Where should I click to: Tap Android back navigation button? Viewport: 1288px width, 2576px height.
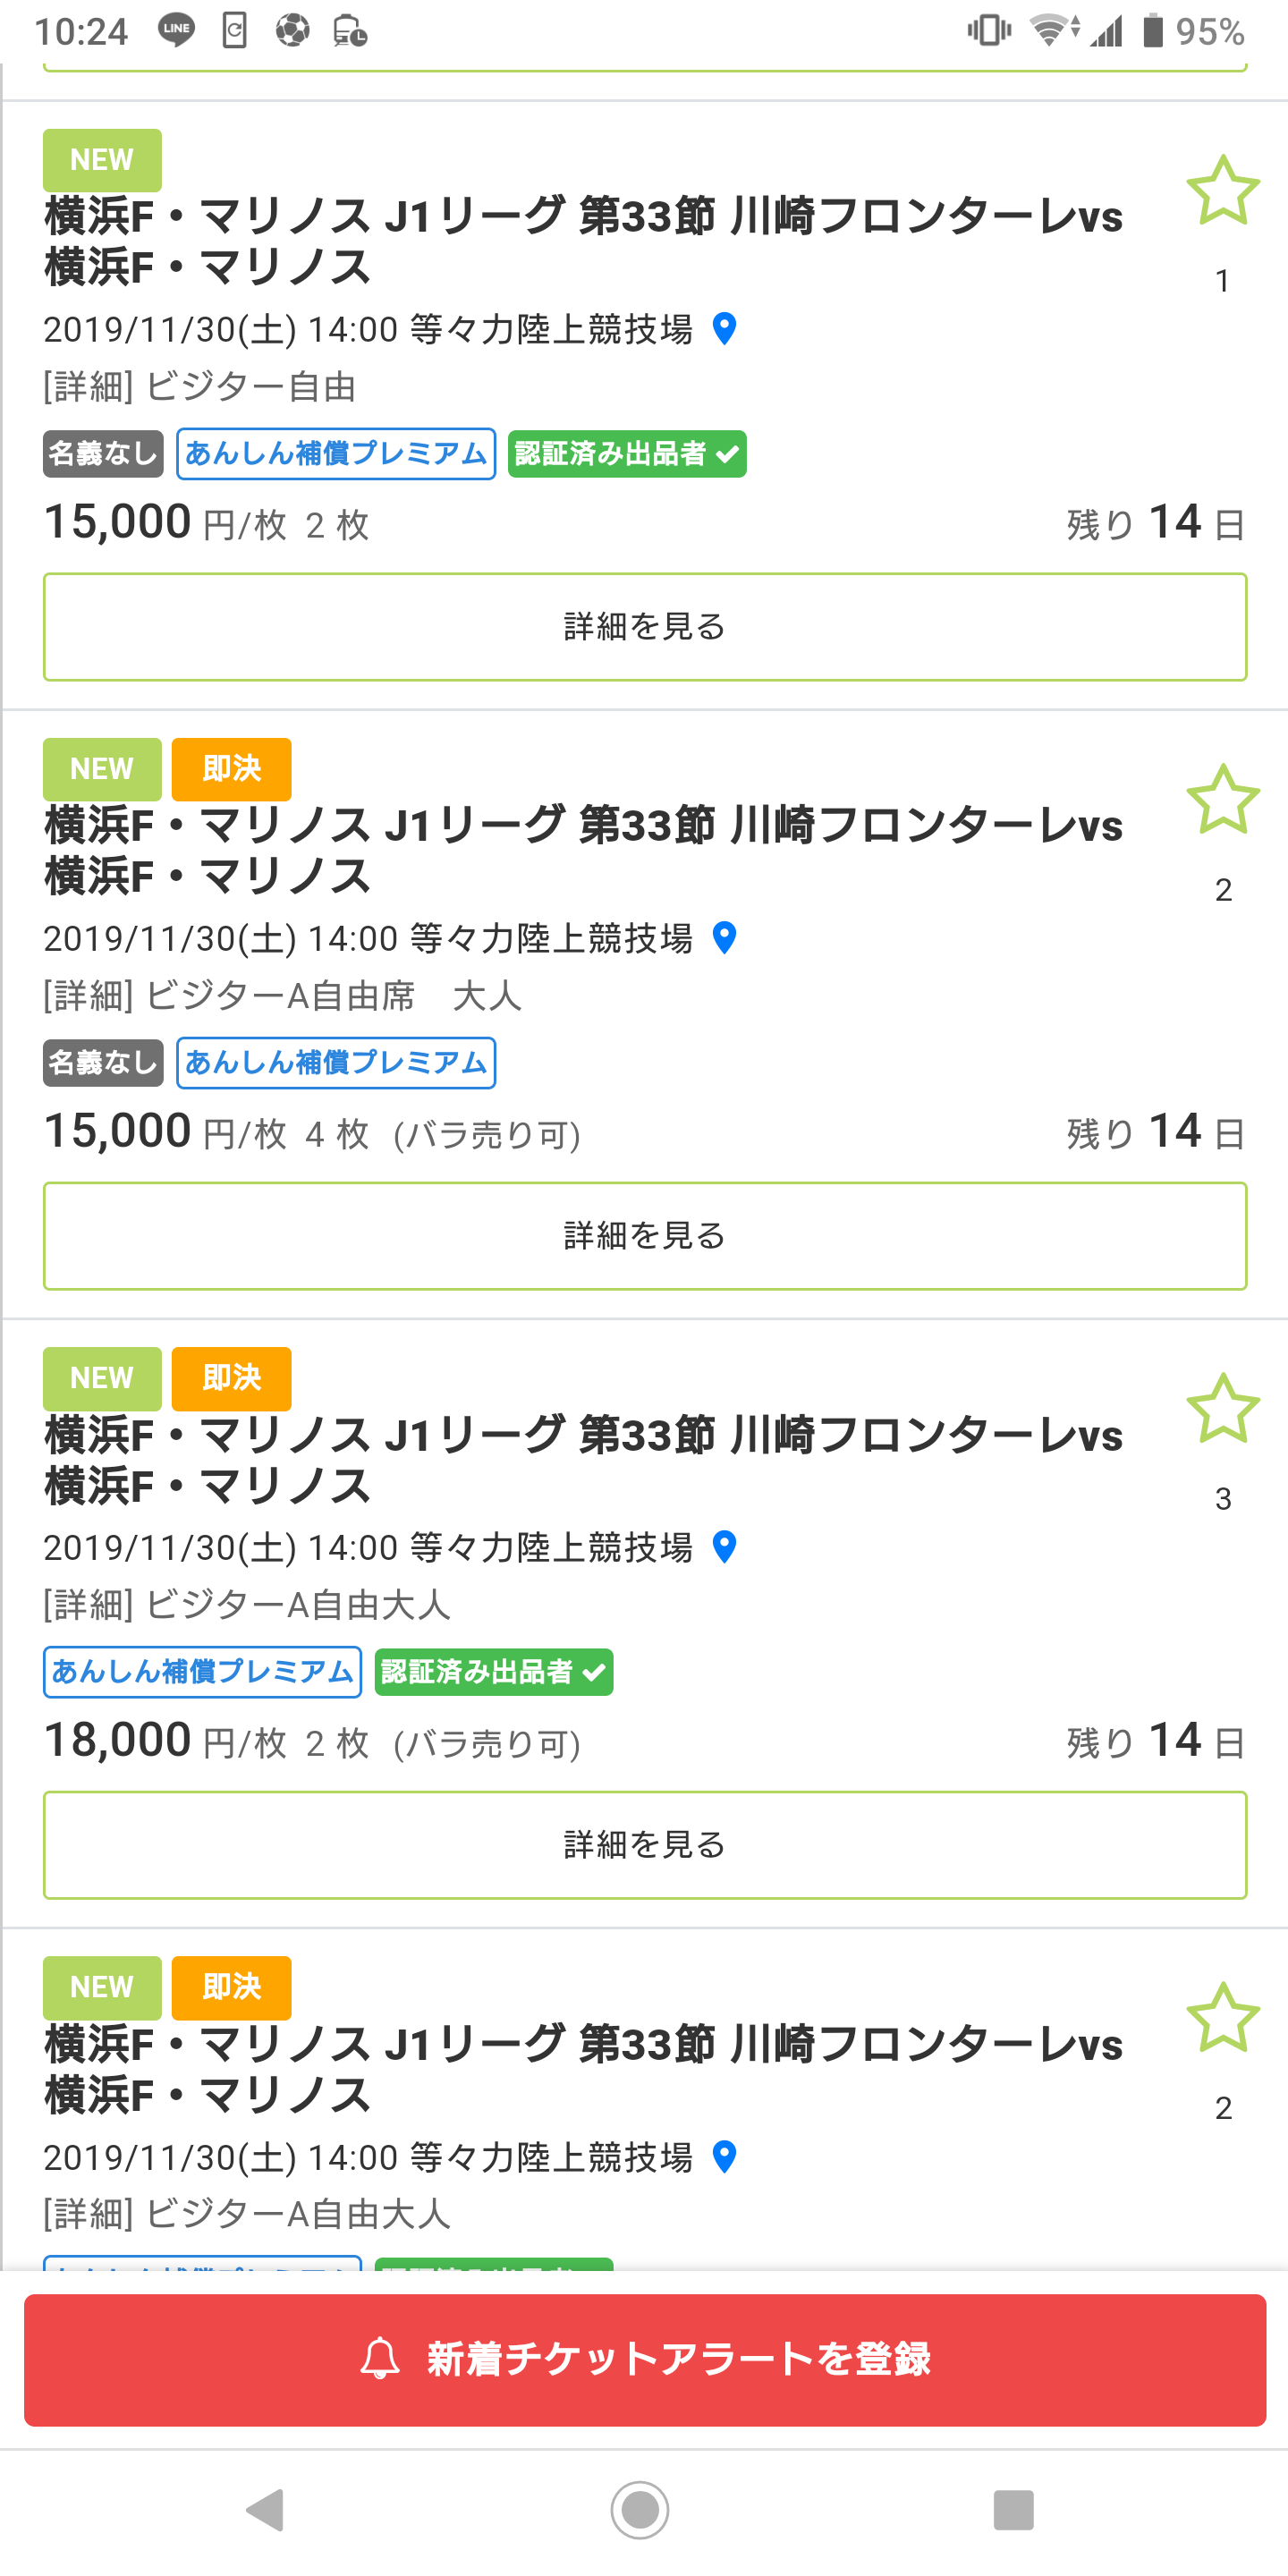coord(266,2510)
